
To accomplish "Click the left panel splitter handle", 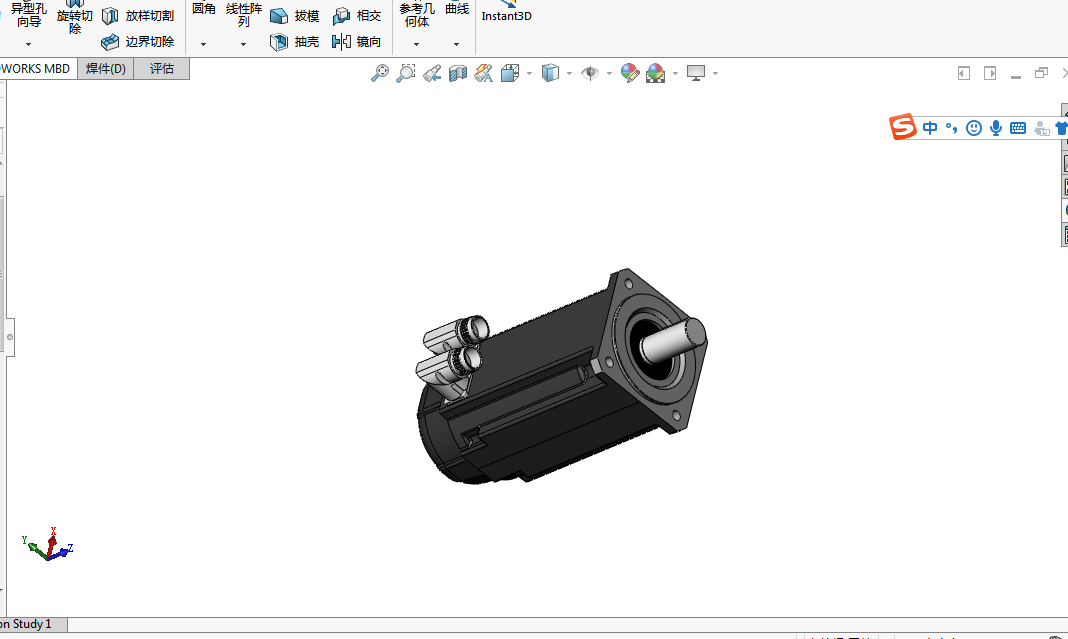I will pyautogui.click(x=10, y=337).
